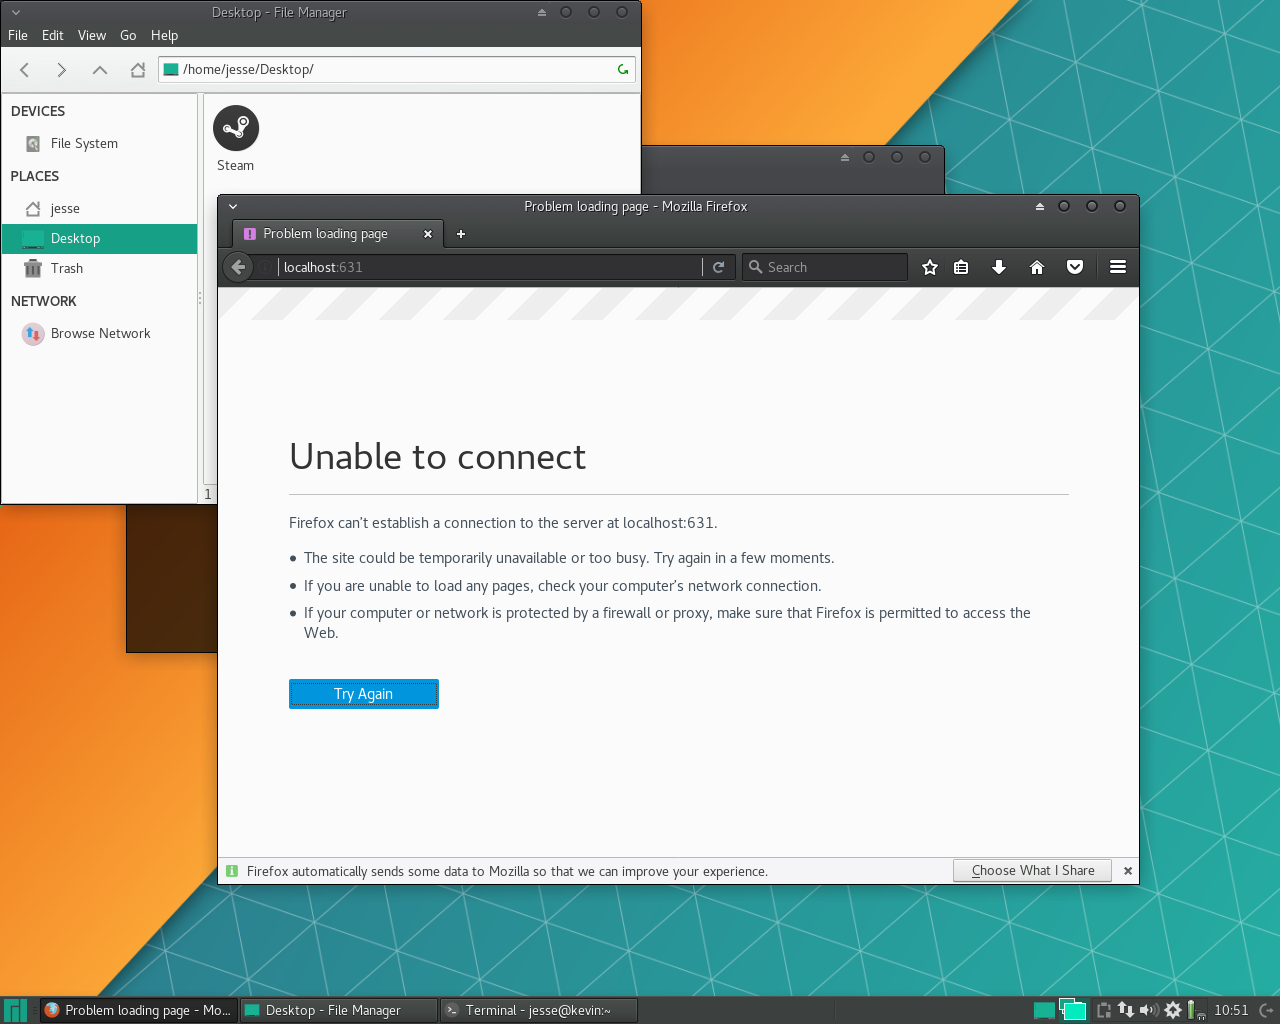Open the update notifier gear icon

click(x=1173, y=1010)
